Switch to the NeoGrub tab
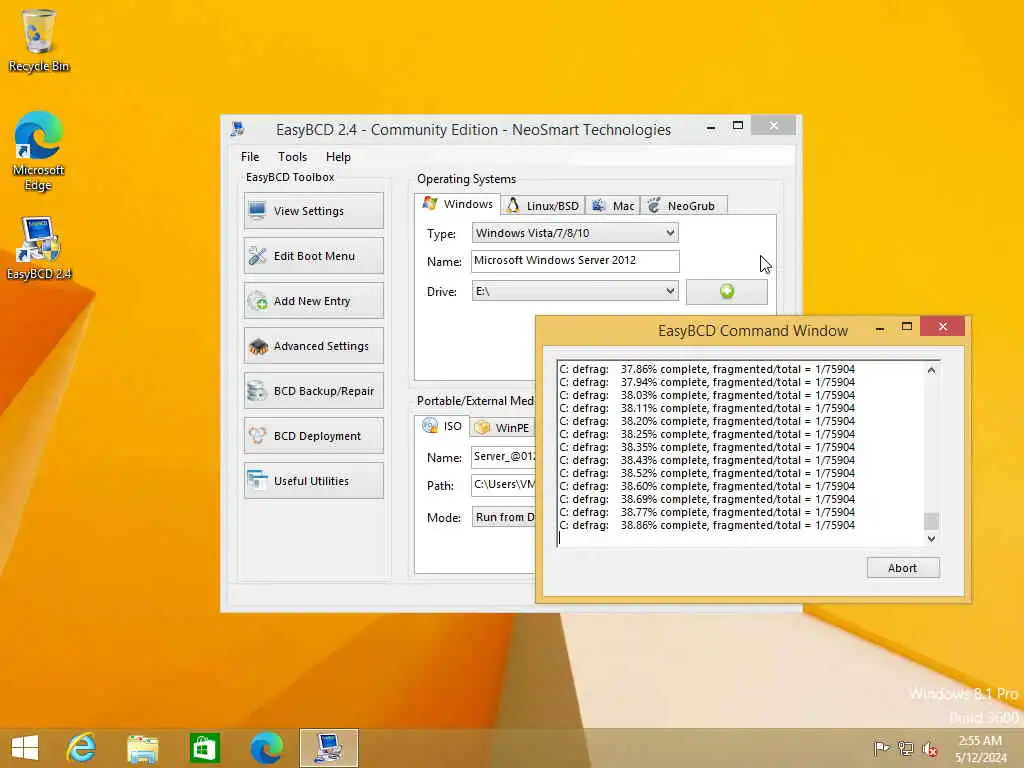The width and height of the screenshot is (1024, 768). tap(683, 206)
